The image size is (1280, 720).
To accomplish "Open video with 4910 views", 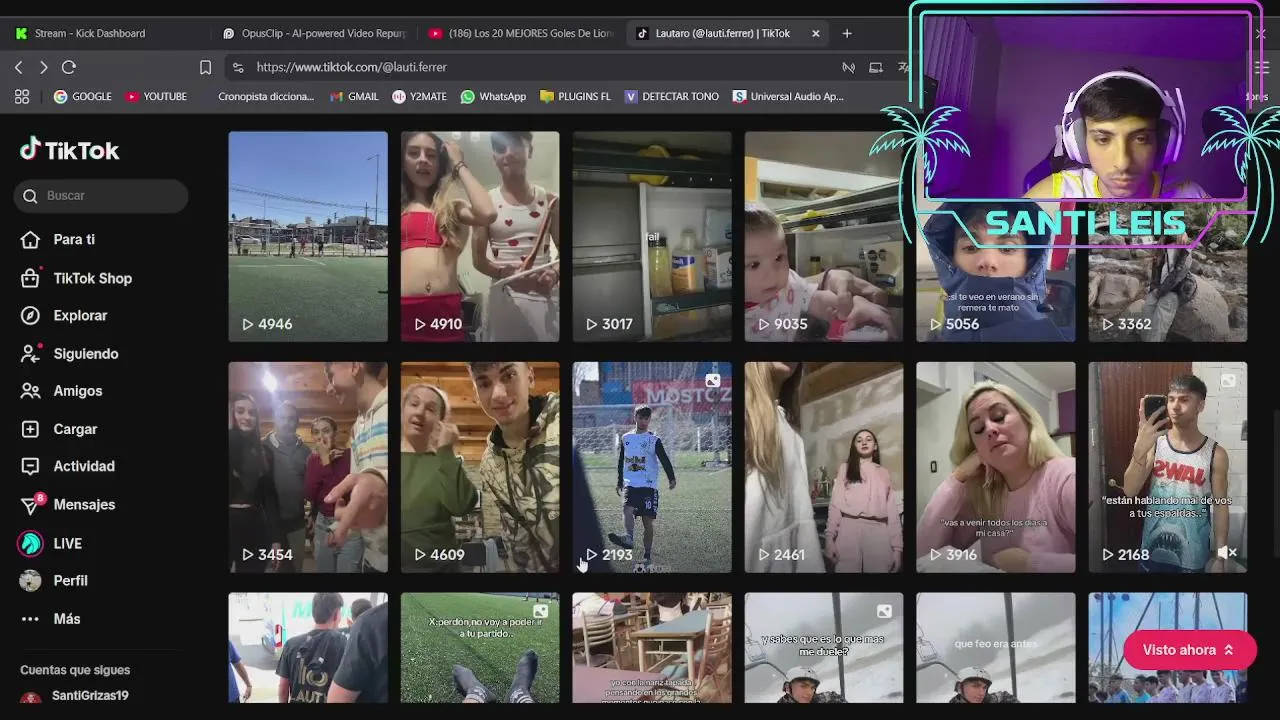I will pyautogui.click(x=480, y=237).
